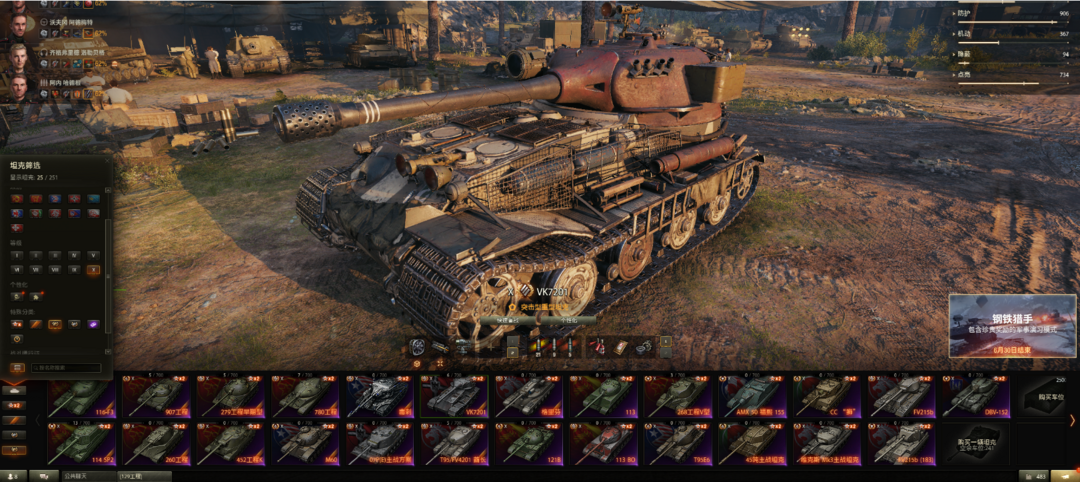1080x482 pixels.
Task: Click the filter panel scroll down arrow
Action: pos(107,351)
